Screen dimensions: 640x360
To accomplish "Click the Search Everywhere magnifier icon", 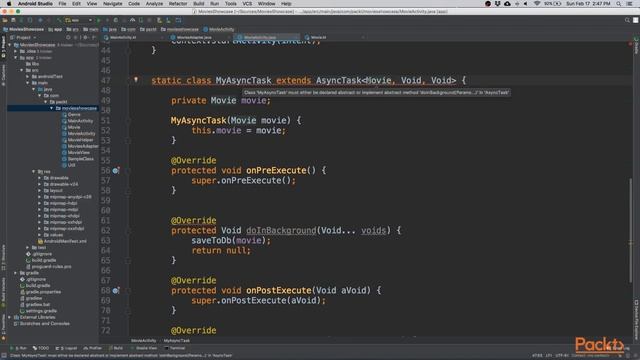I will pos(627,20).
